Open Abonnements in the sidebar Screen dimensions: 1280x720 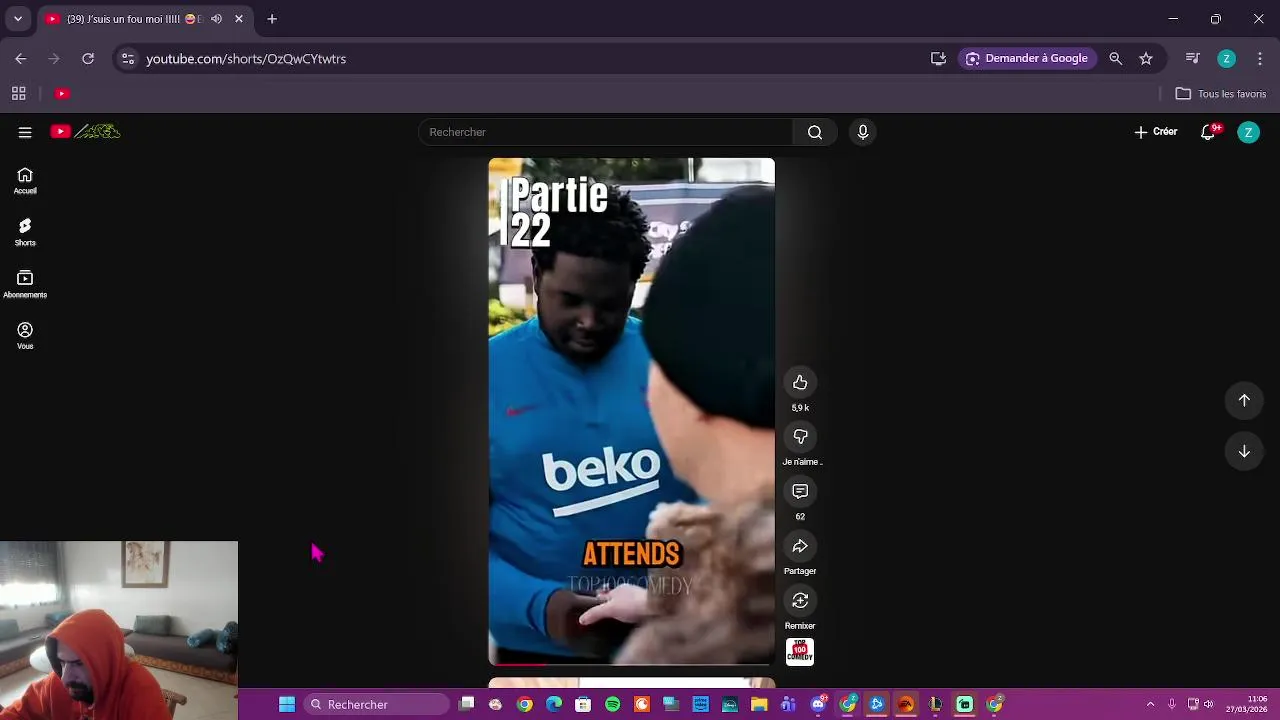pyautogui.click(x=25, y=285)
